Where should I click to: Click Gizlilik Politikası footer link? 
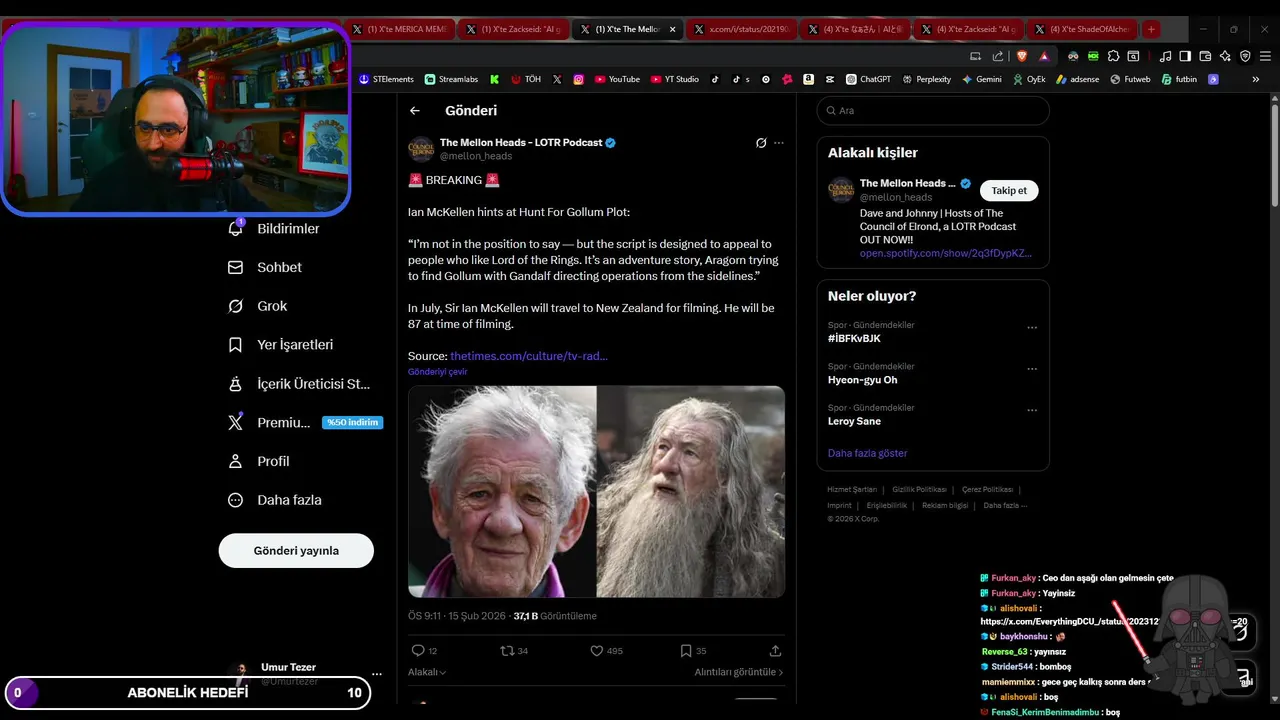(919, 490)
